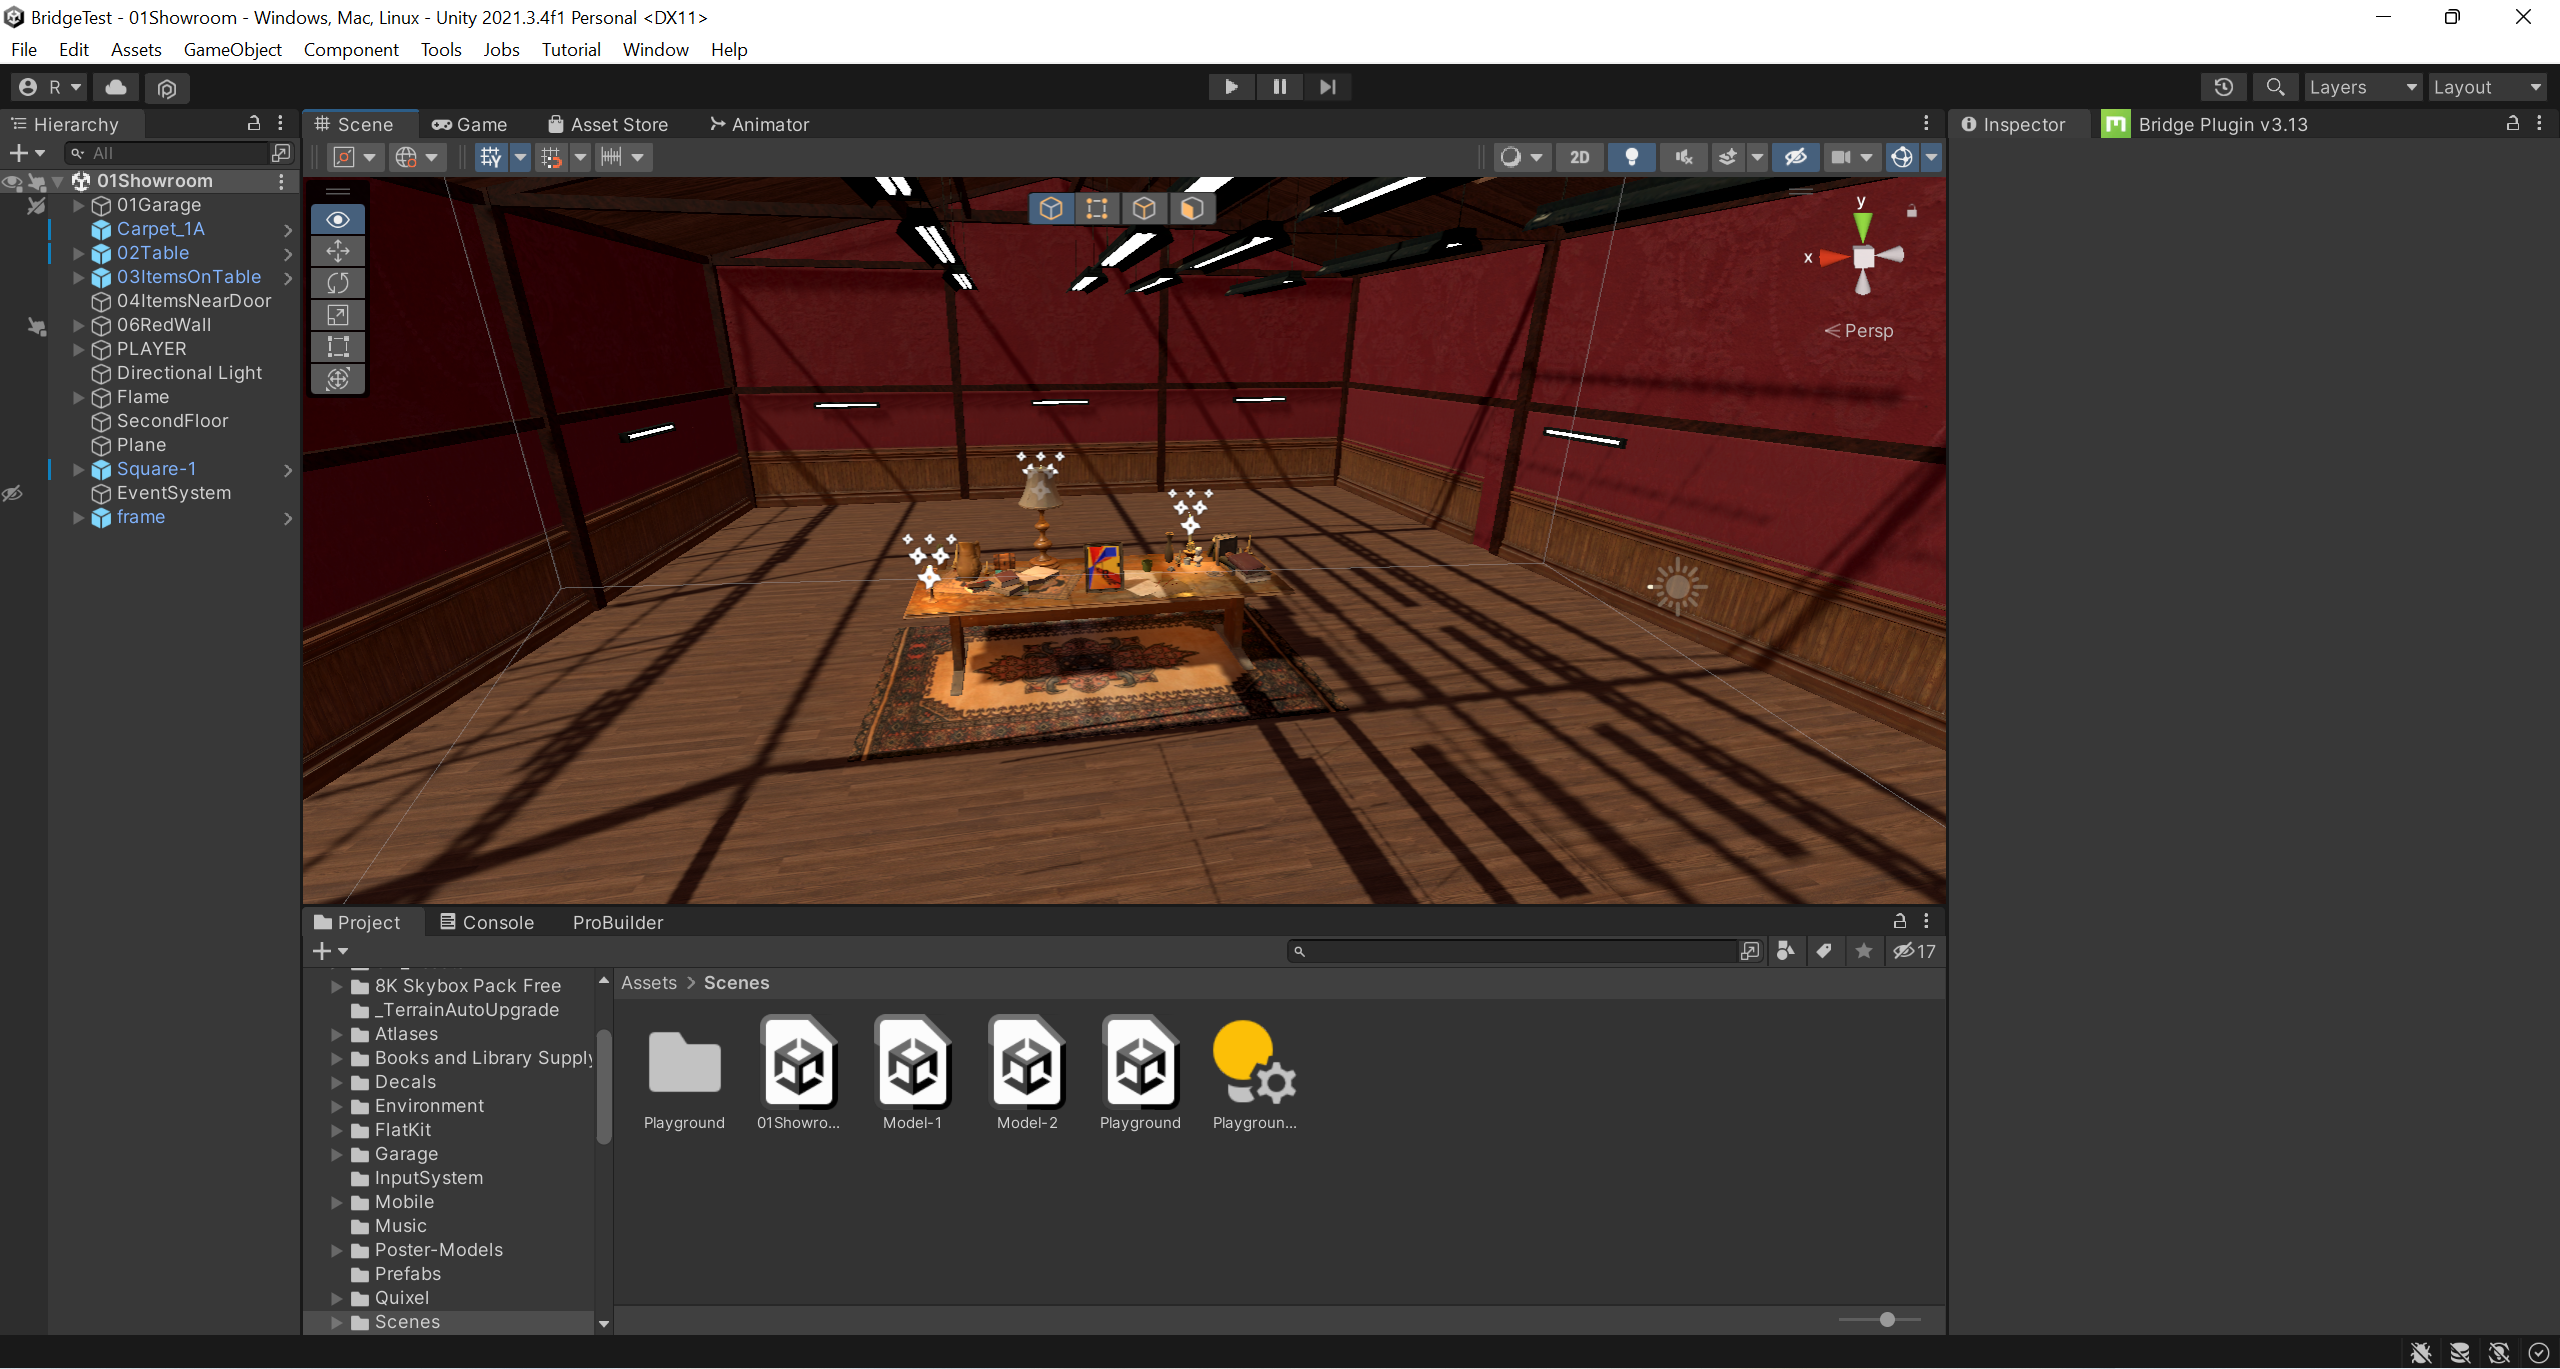Click the cloud services icon
The width and height of the screenshot is (2560, 1369).
[x=116, y=87]
